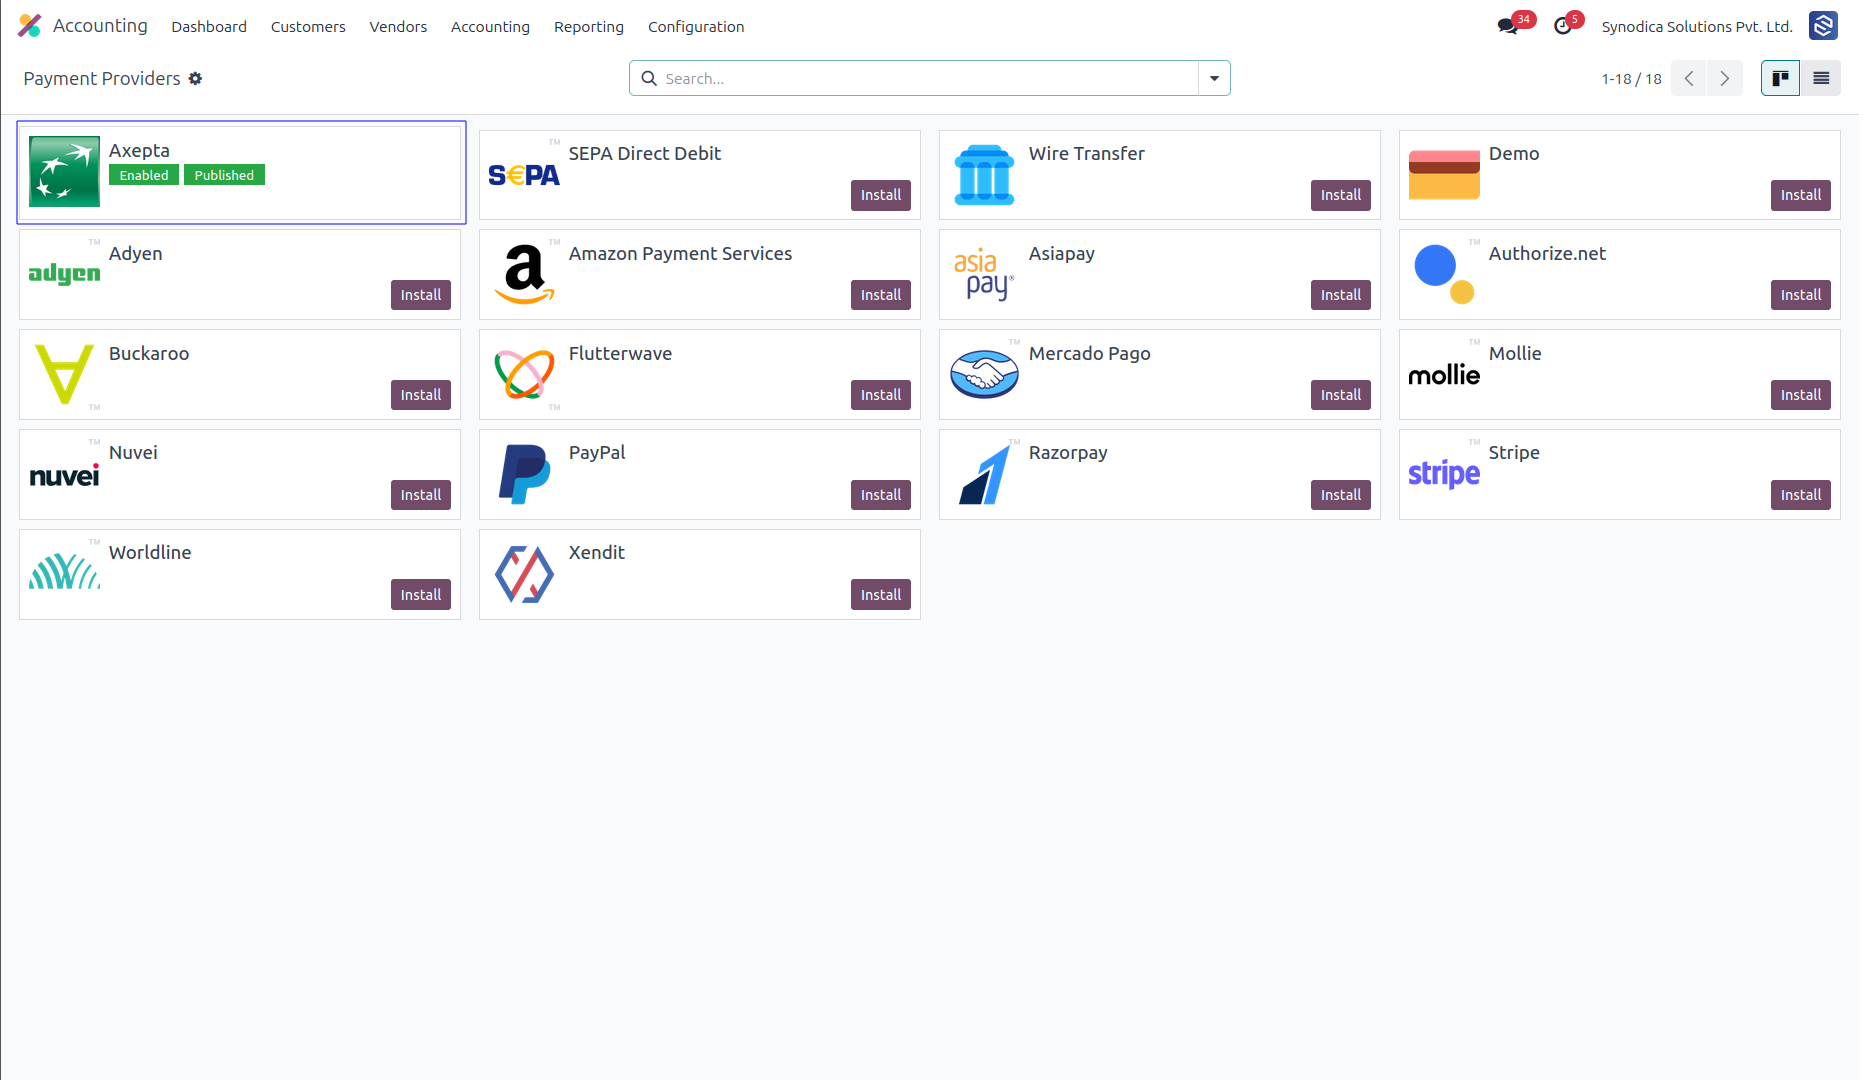Click the Axepta Enabled badge

(x=144, y=175)
